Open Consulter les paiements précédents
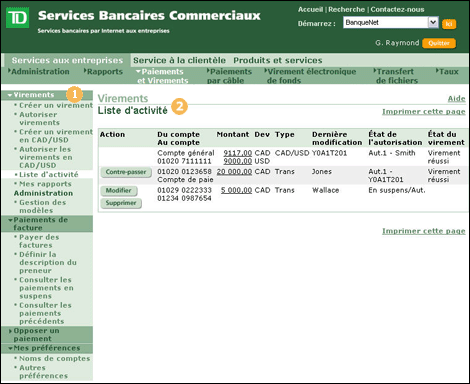The height and width of the screenshot is (384, 470). coord(45,313)
